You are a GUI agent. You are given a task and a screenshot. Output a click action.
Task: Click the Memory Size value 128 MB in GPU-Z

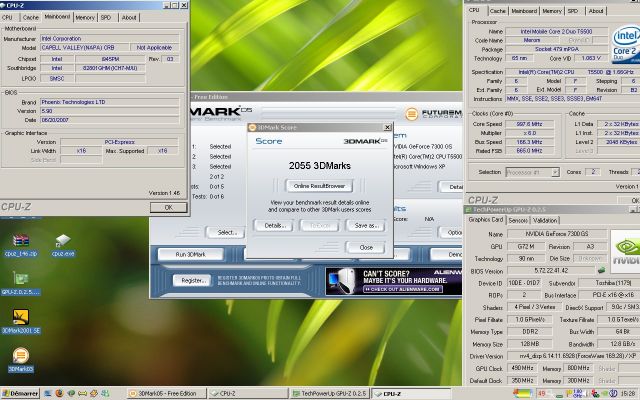pos(530,344)
